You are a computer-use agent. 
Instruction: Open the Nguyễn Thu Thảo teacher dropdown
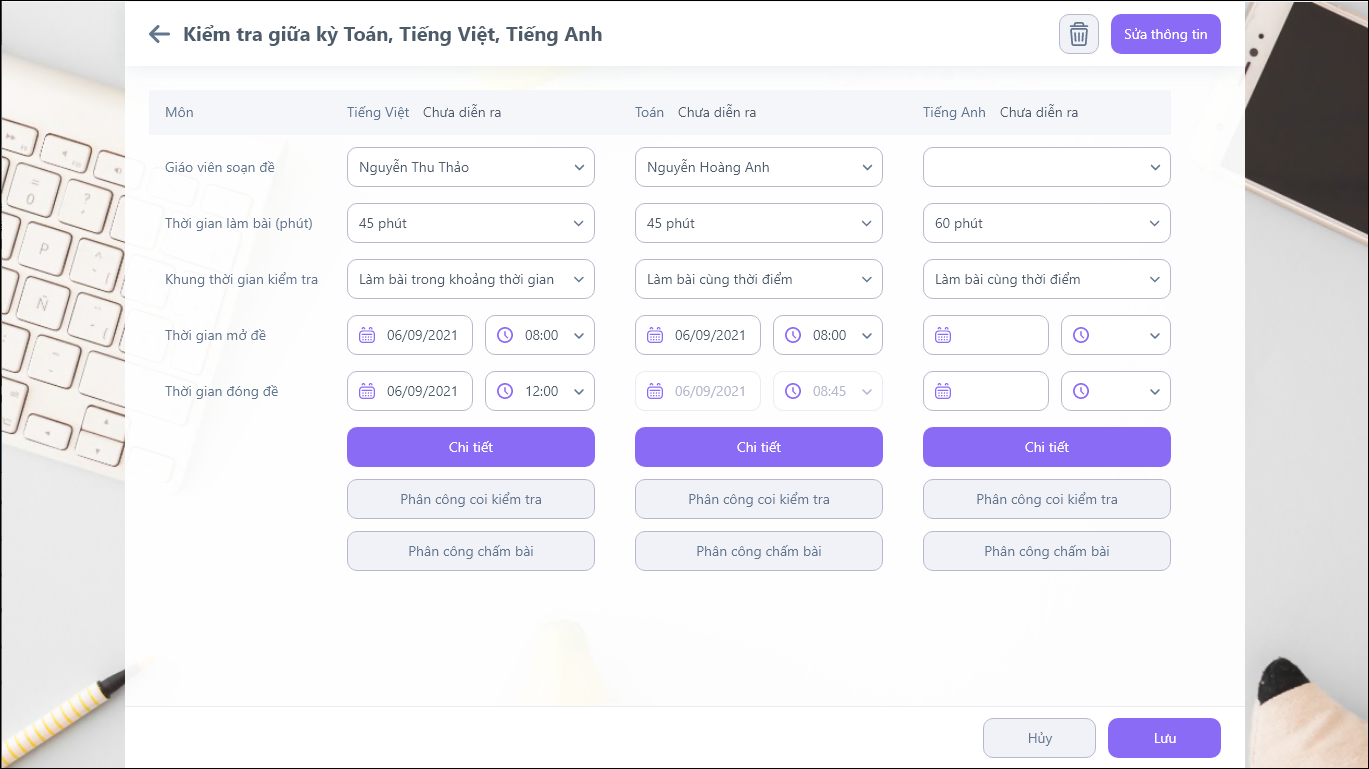pos(470,167)
